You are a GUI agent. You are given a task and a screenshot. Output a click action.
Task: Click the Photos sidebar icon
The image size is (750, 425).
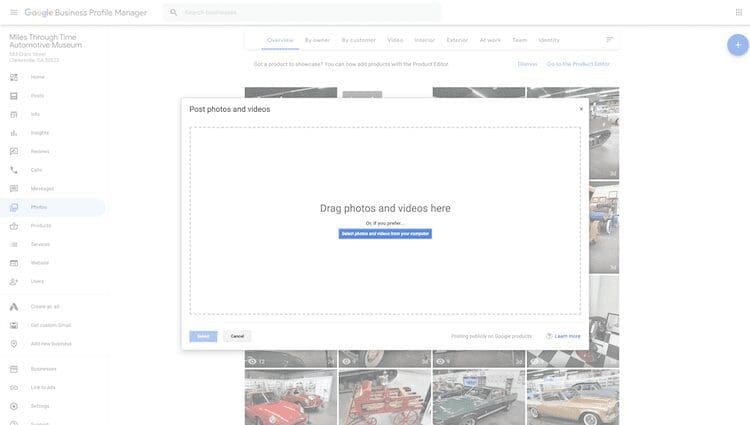click(x=14, y=207)
